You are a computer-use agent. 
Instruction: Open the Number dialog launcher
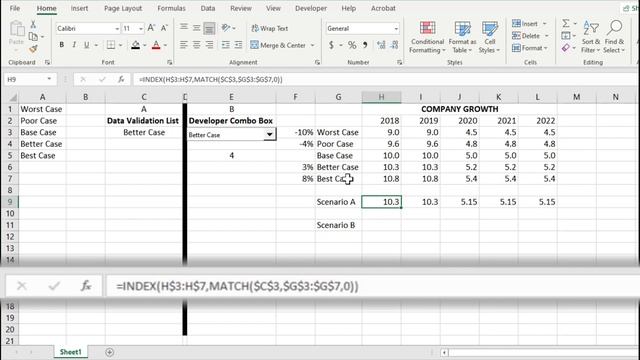pyautogui.click(x=400, y=62)
